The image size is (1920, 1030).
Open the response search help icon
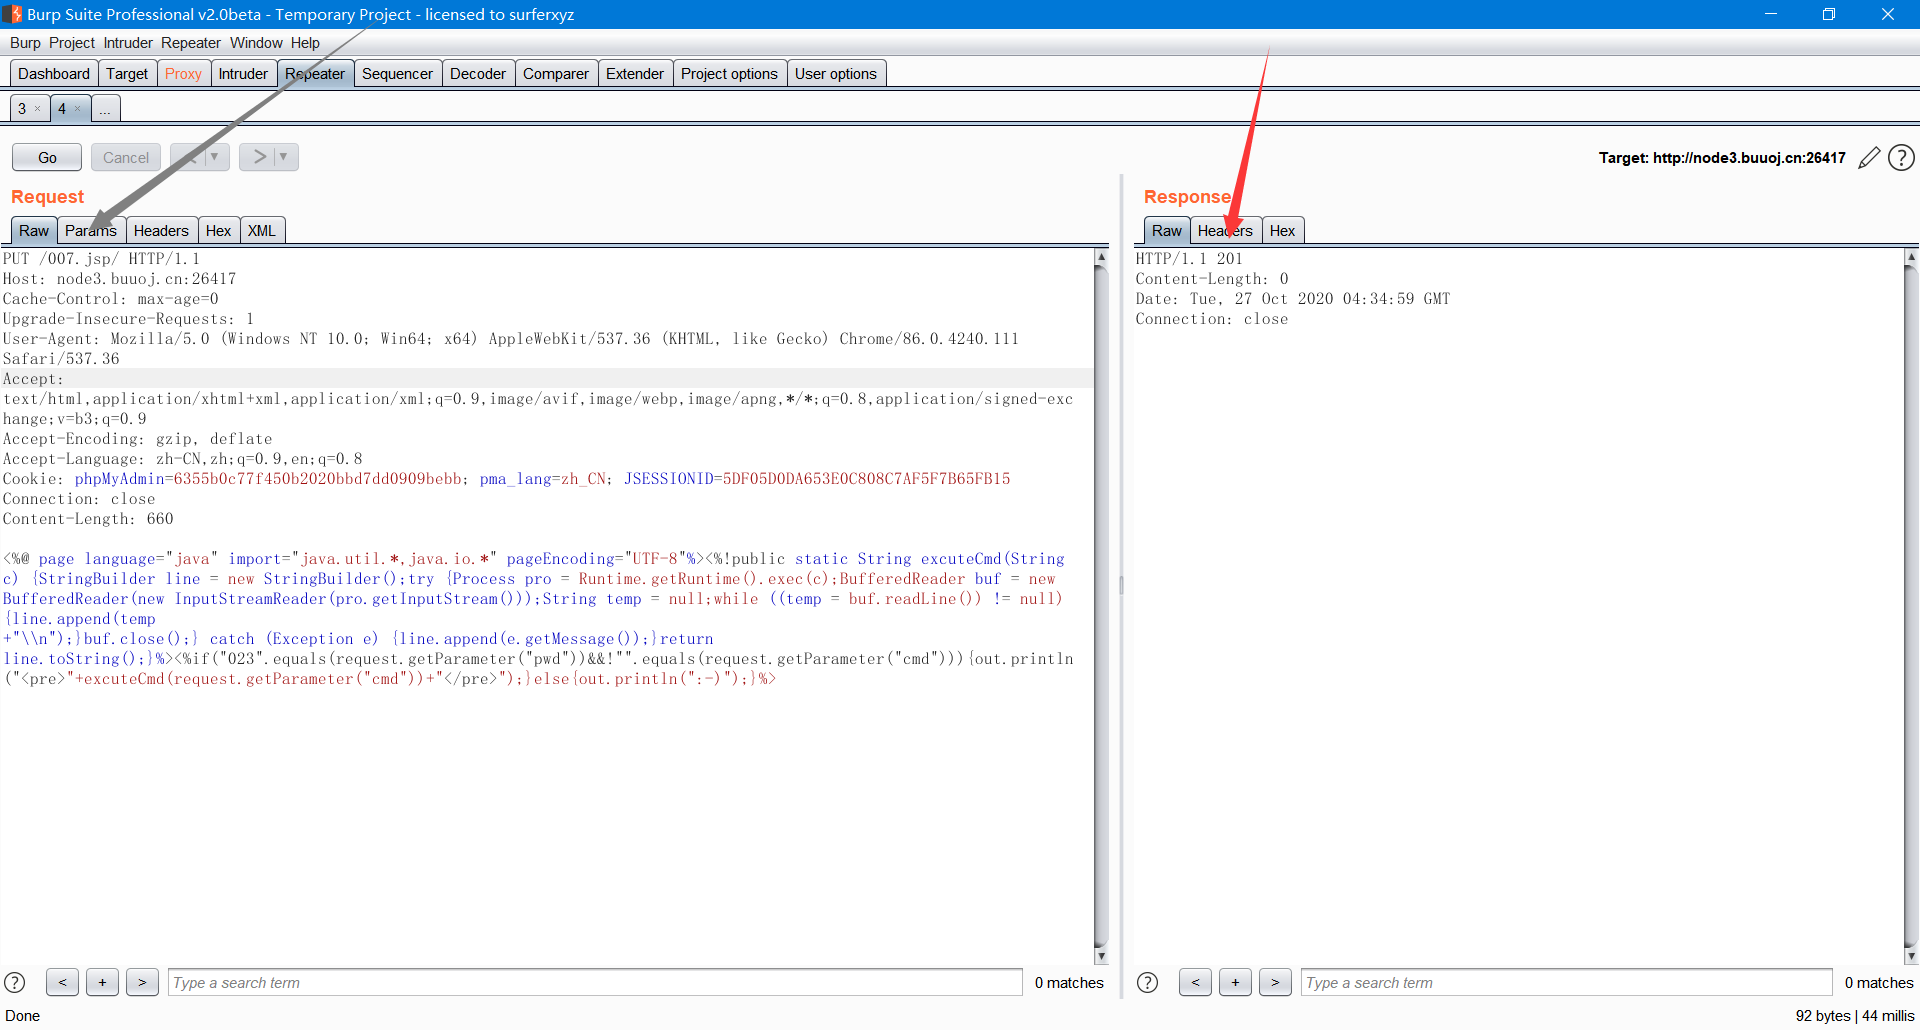(x=1148, y=982)
